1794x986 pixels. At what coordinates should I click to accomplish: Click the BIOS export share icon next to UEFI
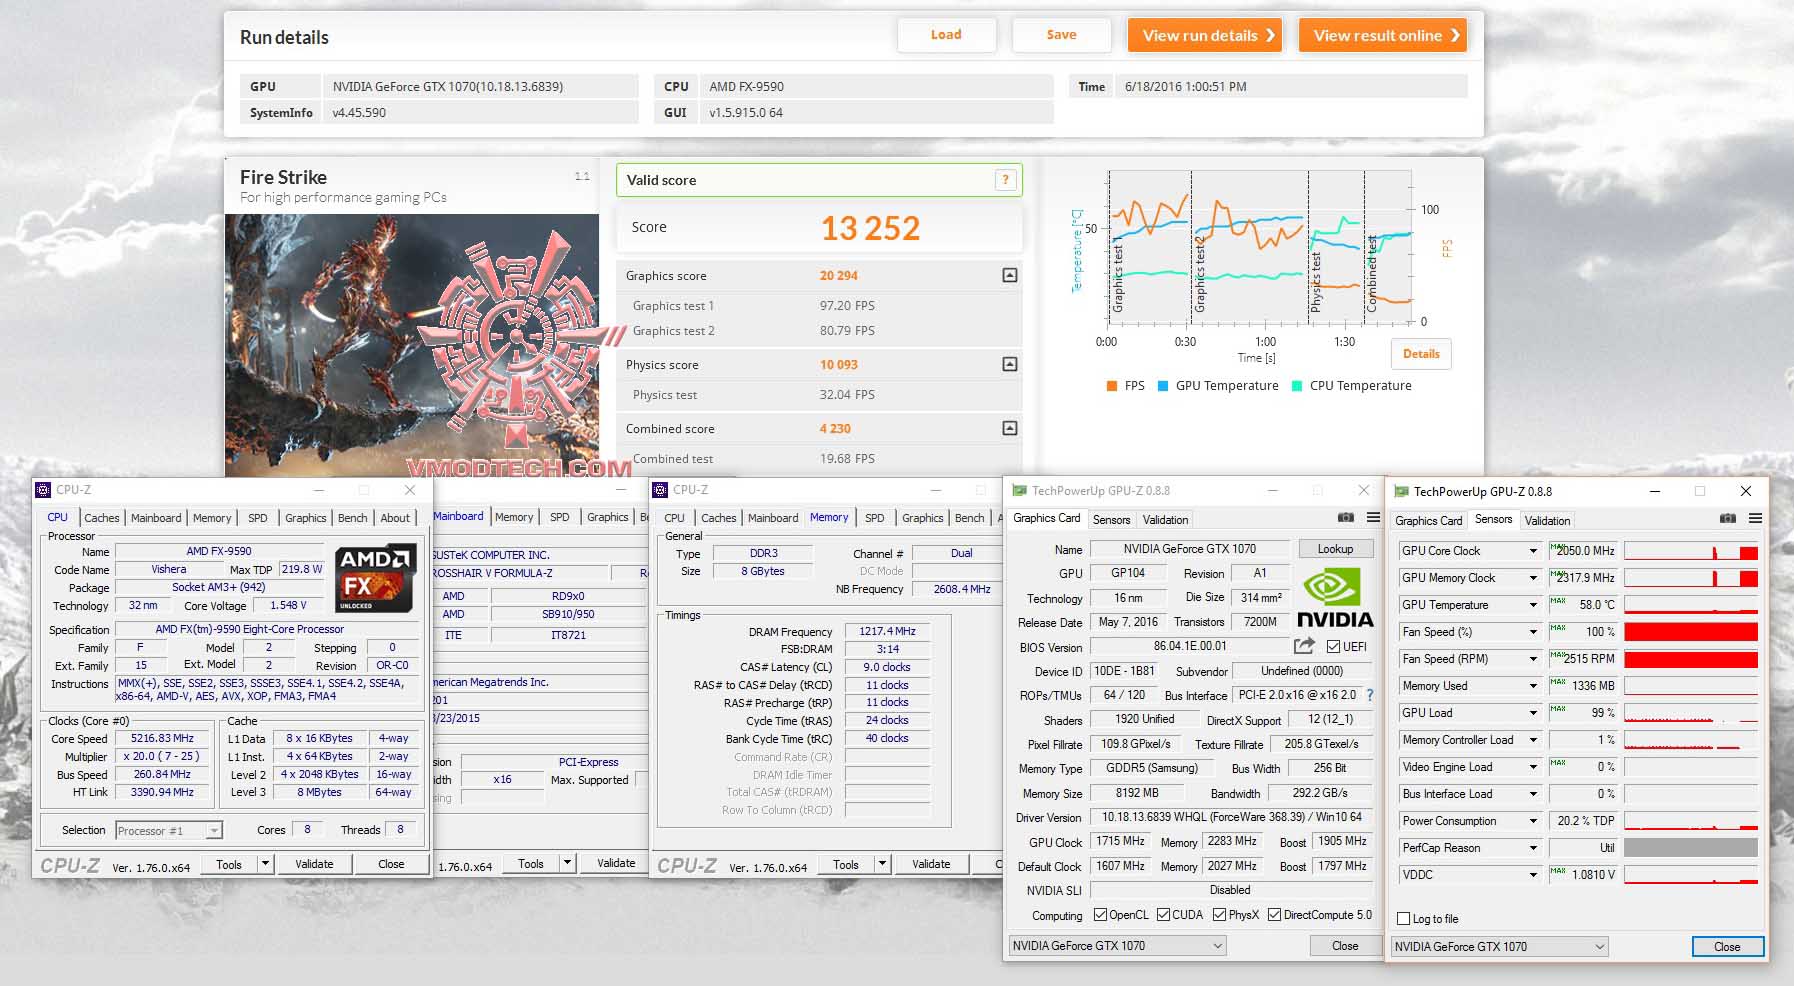coord(1304,646)
